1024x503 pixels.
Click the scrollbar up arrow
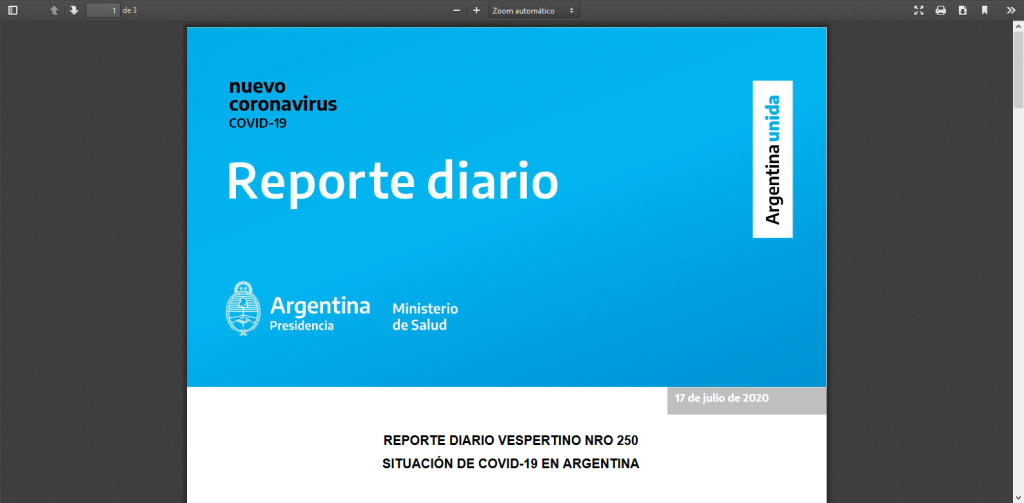[1018, 27]
